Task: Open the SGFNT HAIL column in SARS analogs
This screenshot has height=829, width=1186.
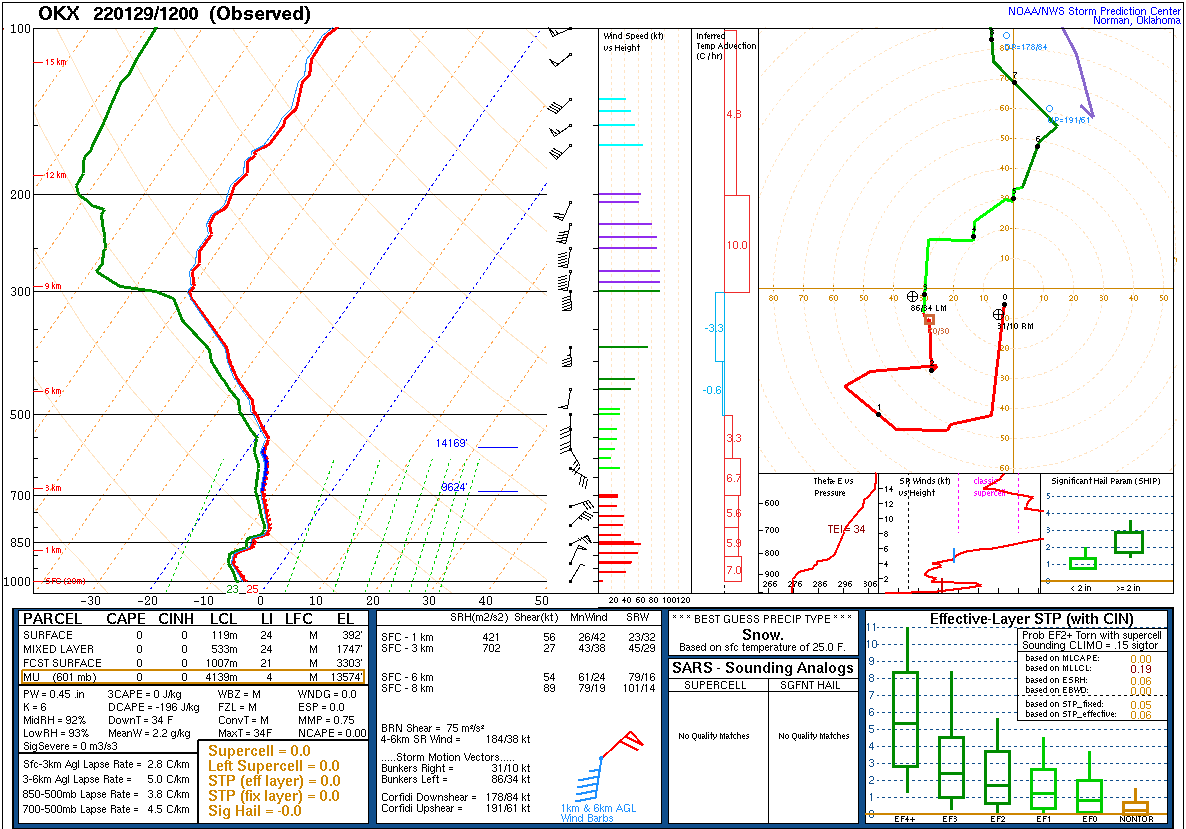Action: click(813, 685)
